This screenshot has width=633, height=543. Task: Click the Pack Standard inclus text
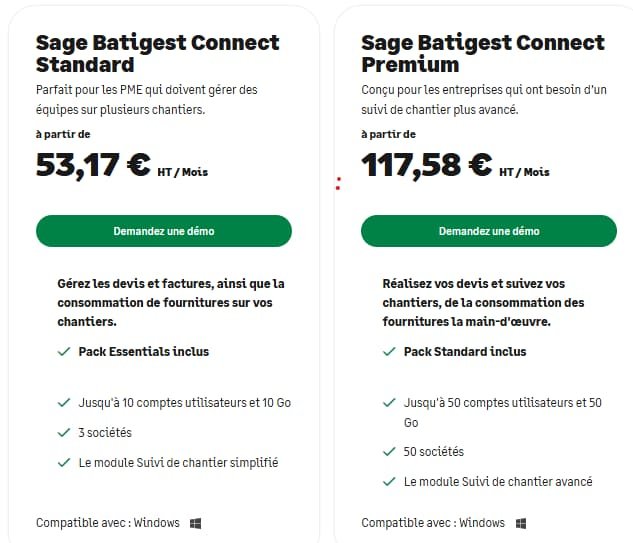point(465,352)
